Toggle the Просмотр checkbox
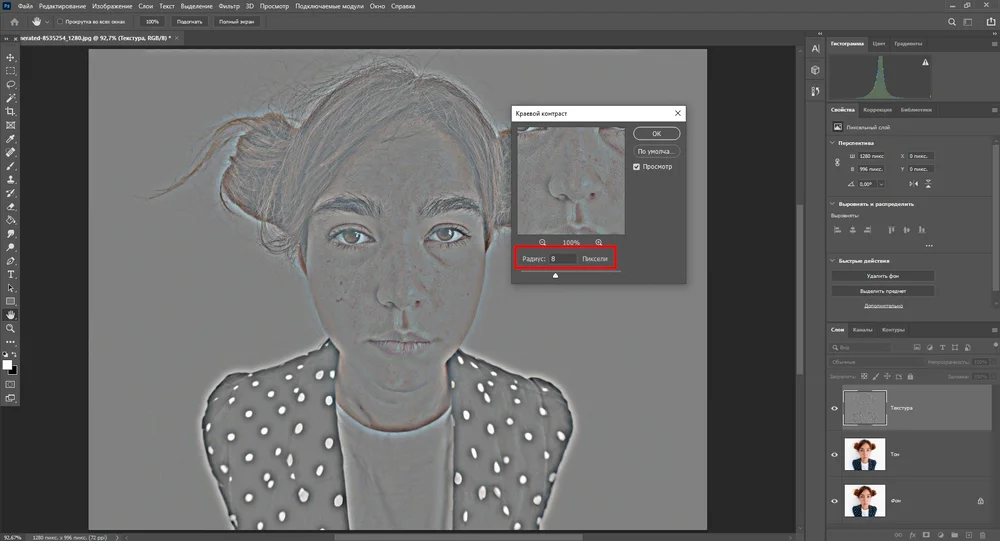1000x541 pixels. (x=636, y=167)
